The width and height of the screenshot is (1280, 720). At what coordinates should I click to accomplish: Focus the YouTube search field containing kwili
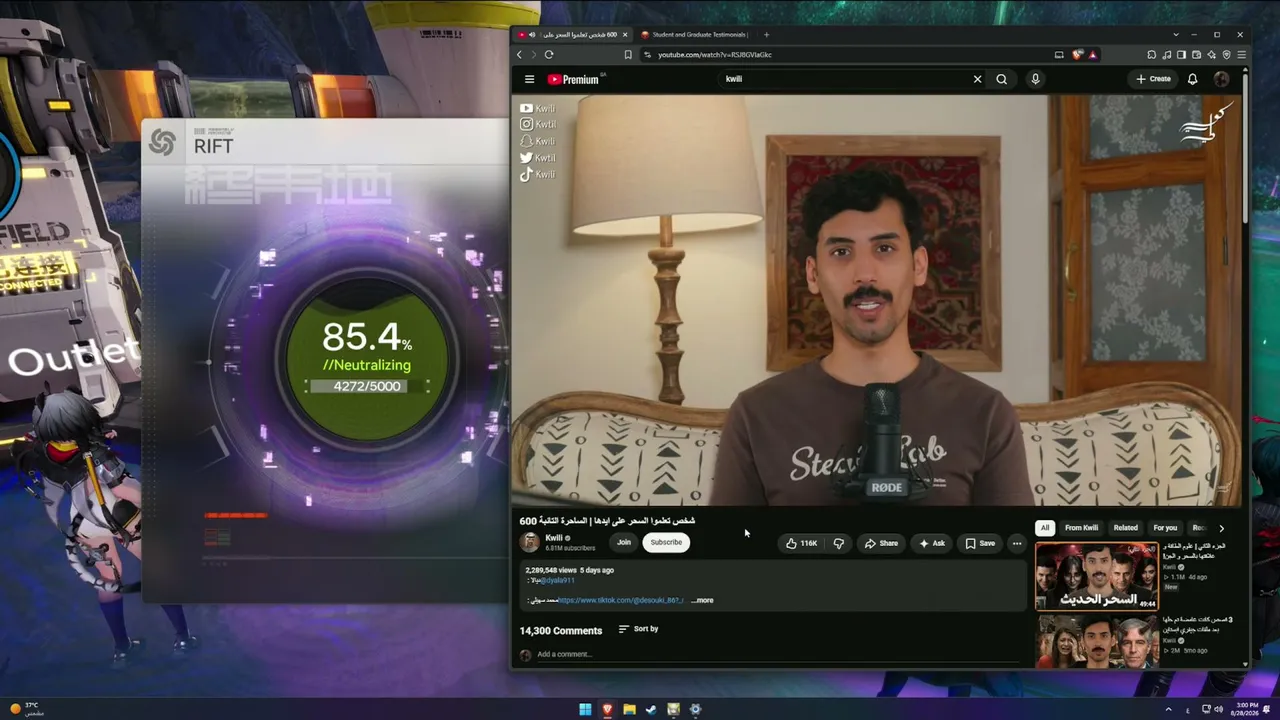[845, 79]
